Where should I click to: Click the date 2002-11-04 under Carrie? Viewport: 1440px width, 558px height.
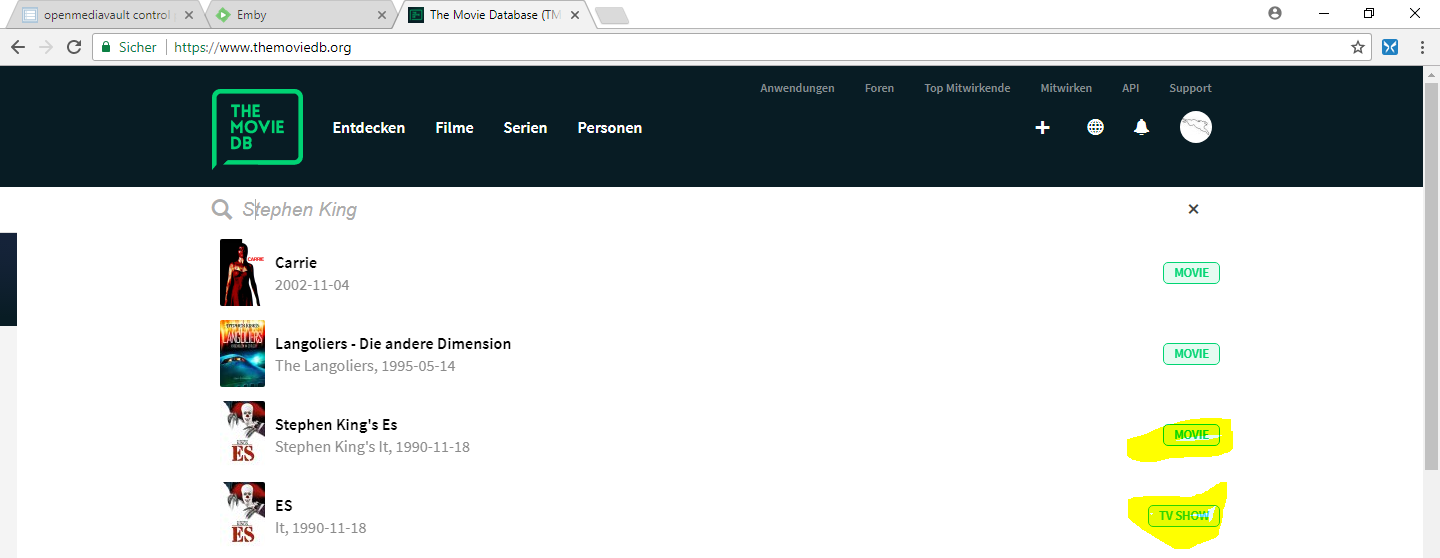[312, 285]
